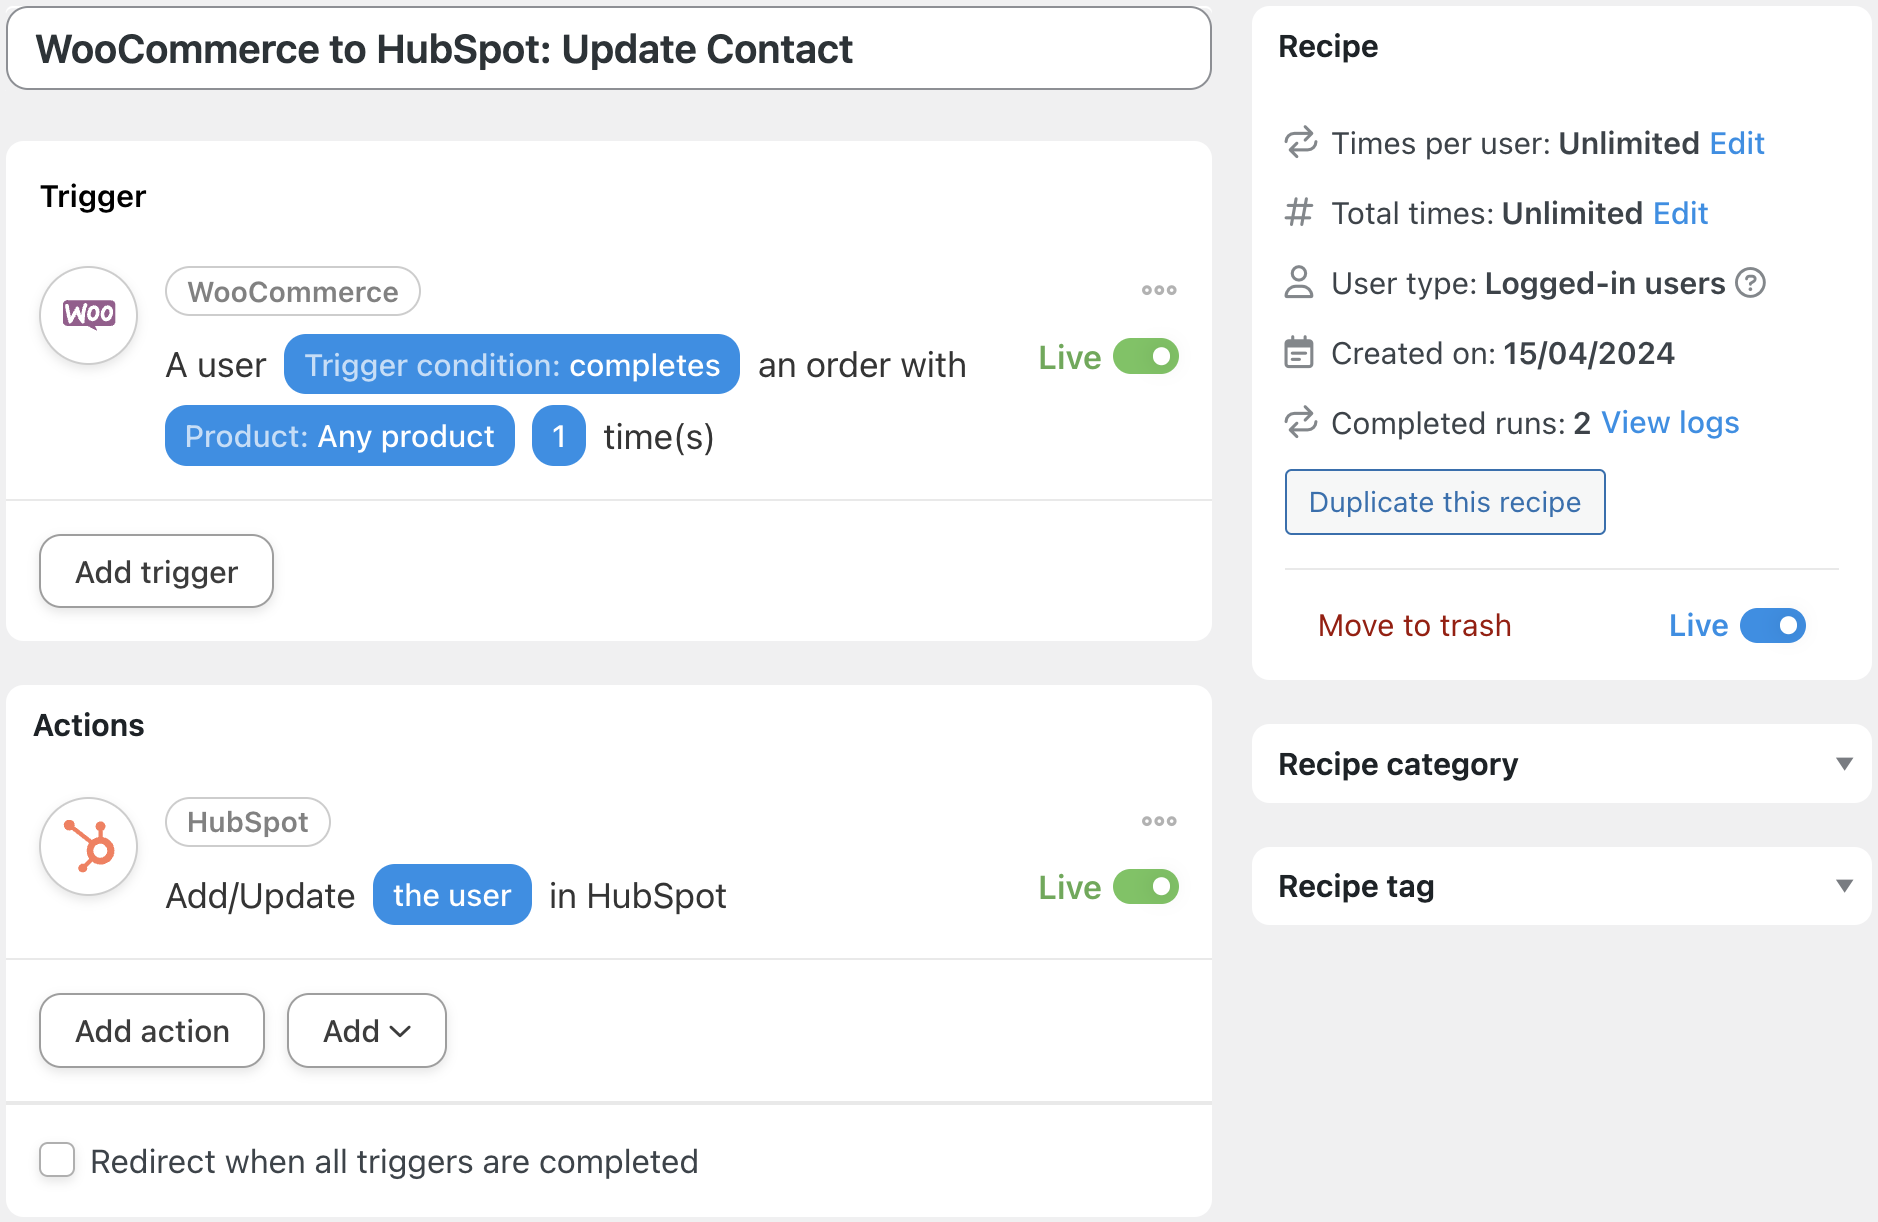Click the Times per user loop icon
This screenshot has width=1878, height=1222.
click(1300, 143)
